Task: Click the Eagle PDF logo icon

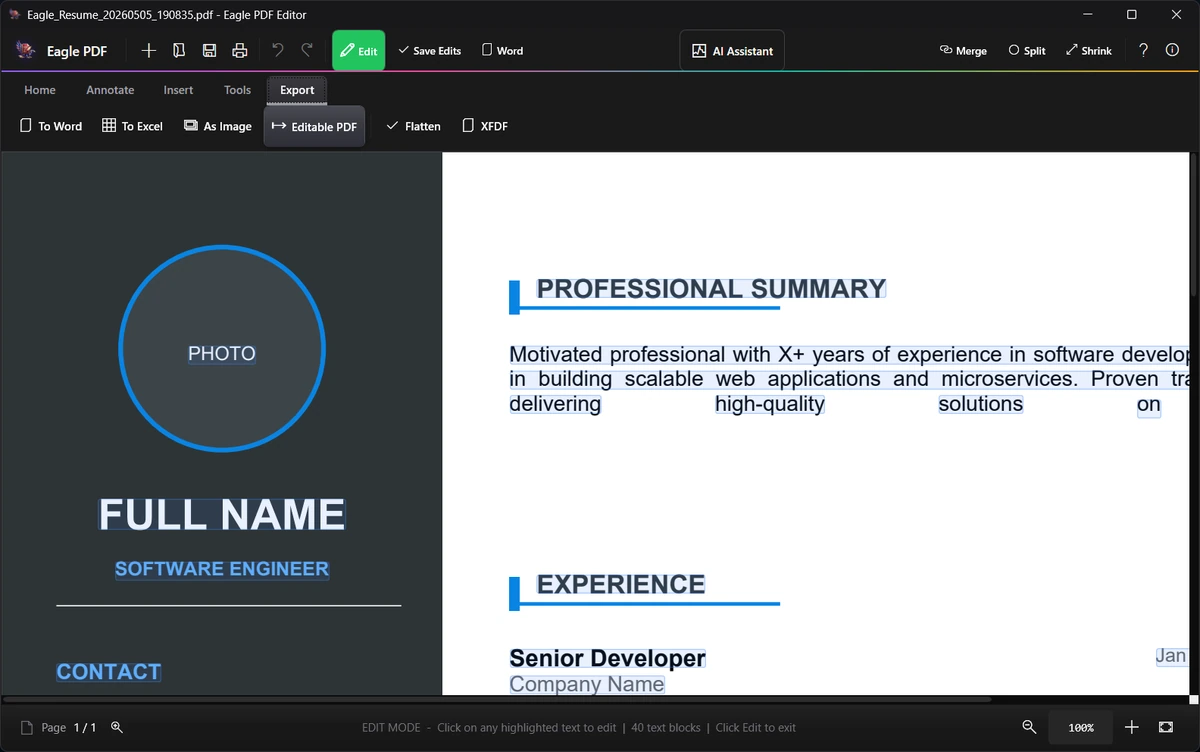Action: point(26,50)
